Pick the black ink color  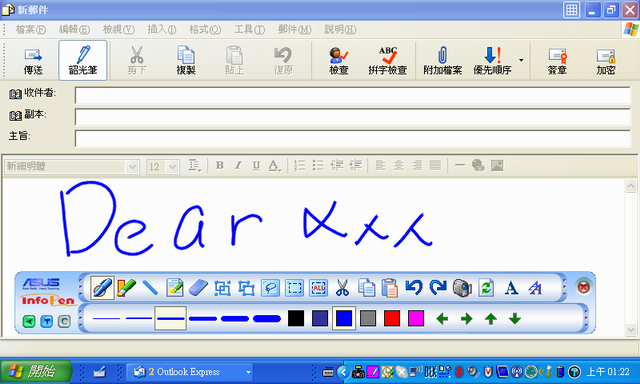296,318
